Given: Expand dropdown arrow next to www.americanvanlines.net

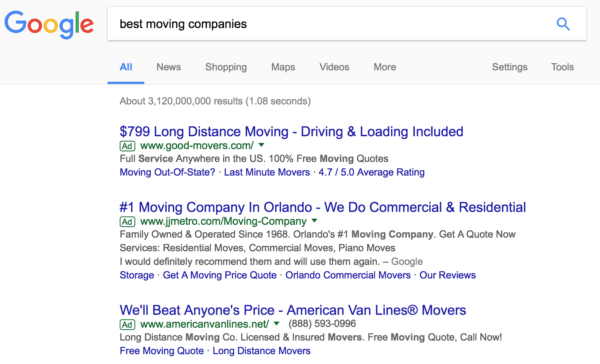Looking at the screenshot, I should [x=277, y=324].
